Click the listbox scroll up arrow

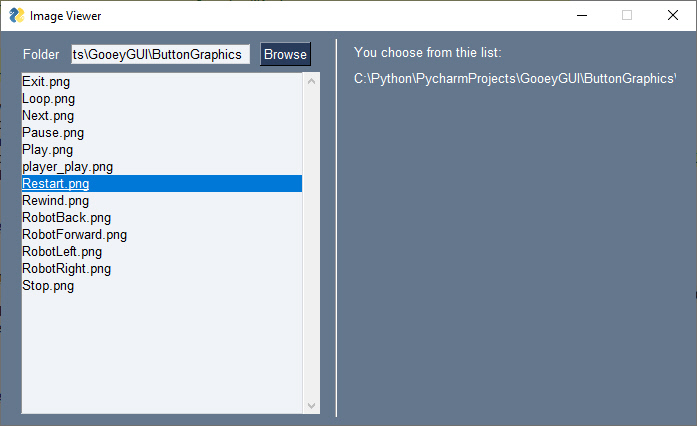[x=311, y=81]
